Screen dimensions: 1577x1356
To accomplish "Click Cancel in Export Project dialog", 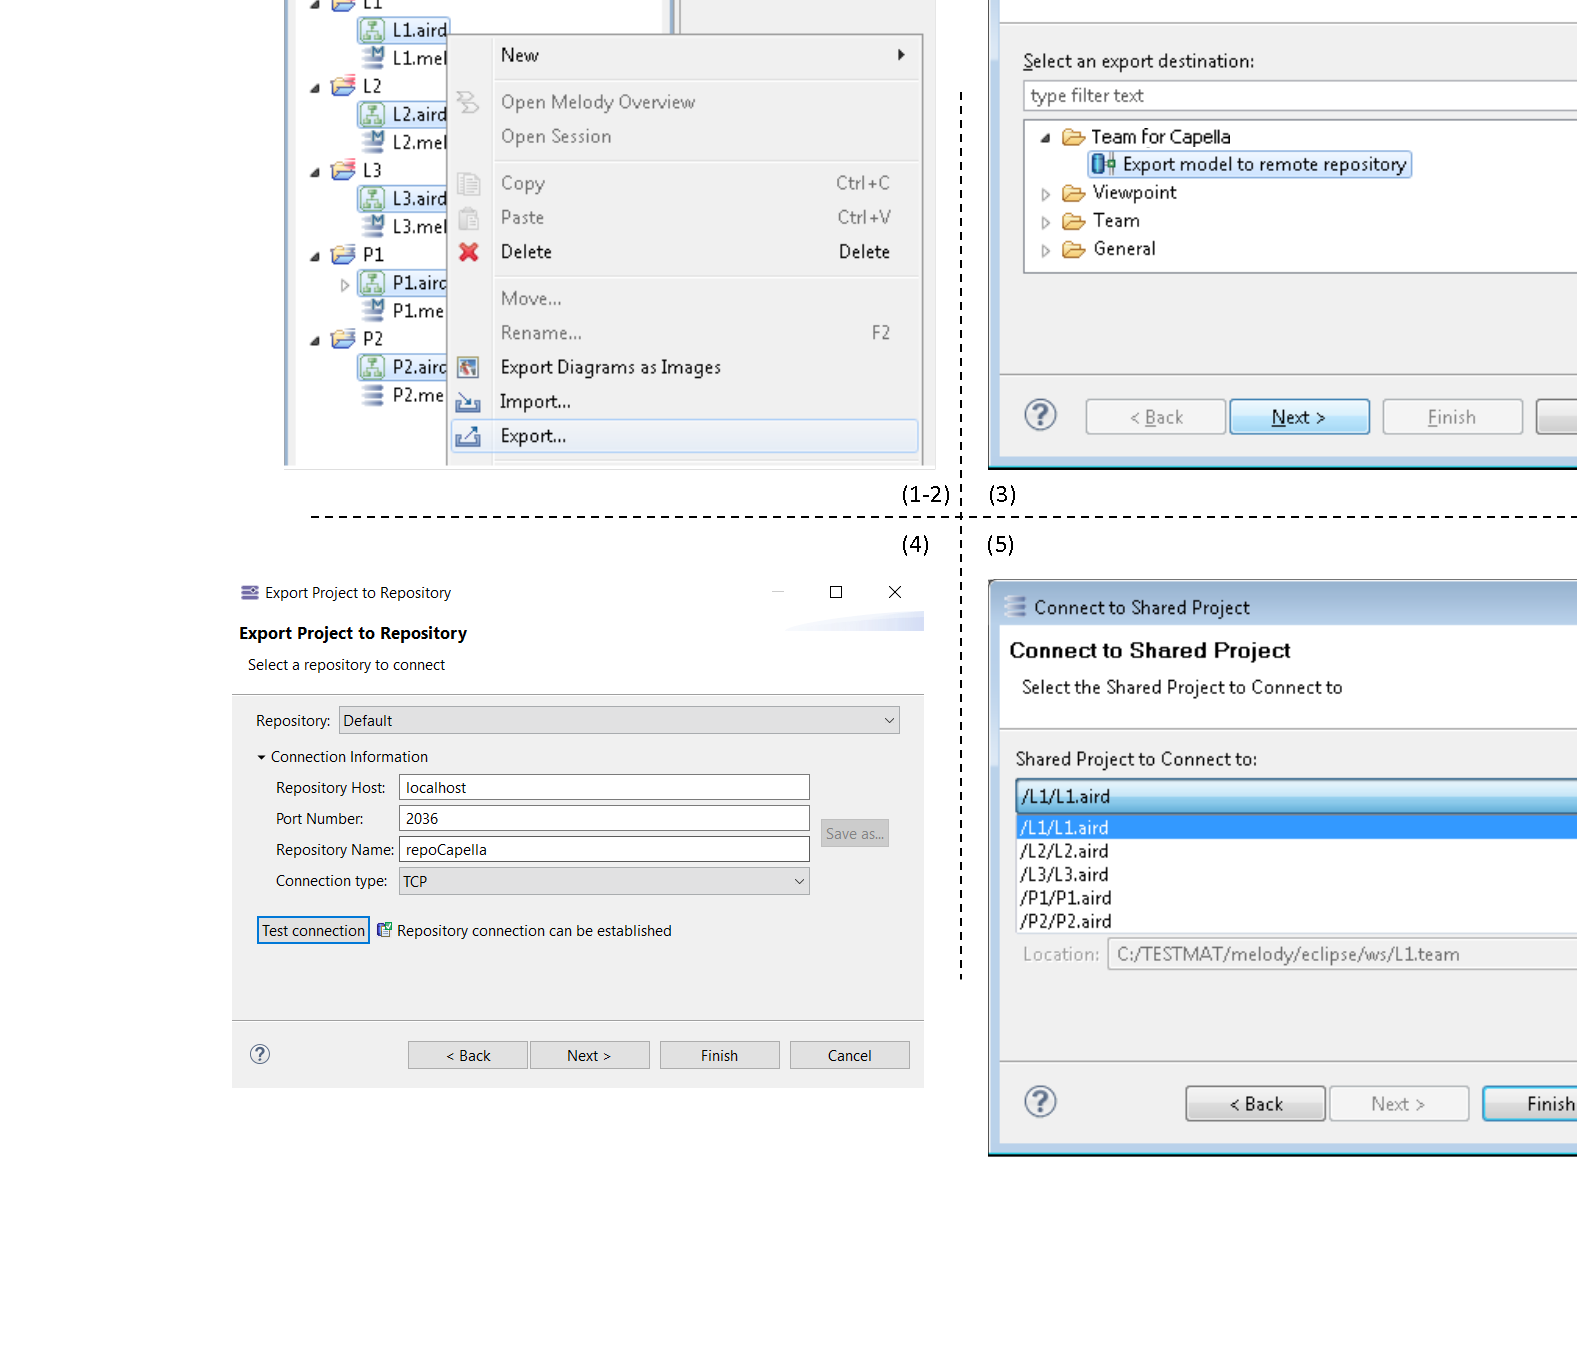I will point(849,1055).
